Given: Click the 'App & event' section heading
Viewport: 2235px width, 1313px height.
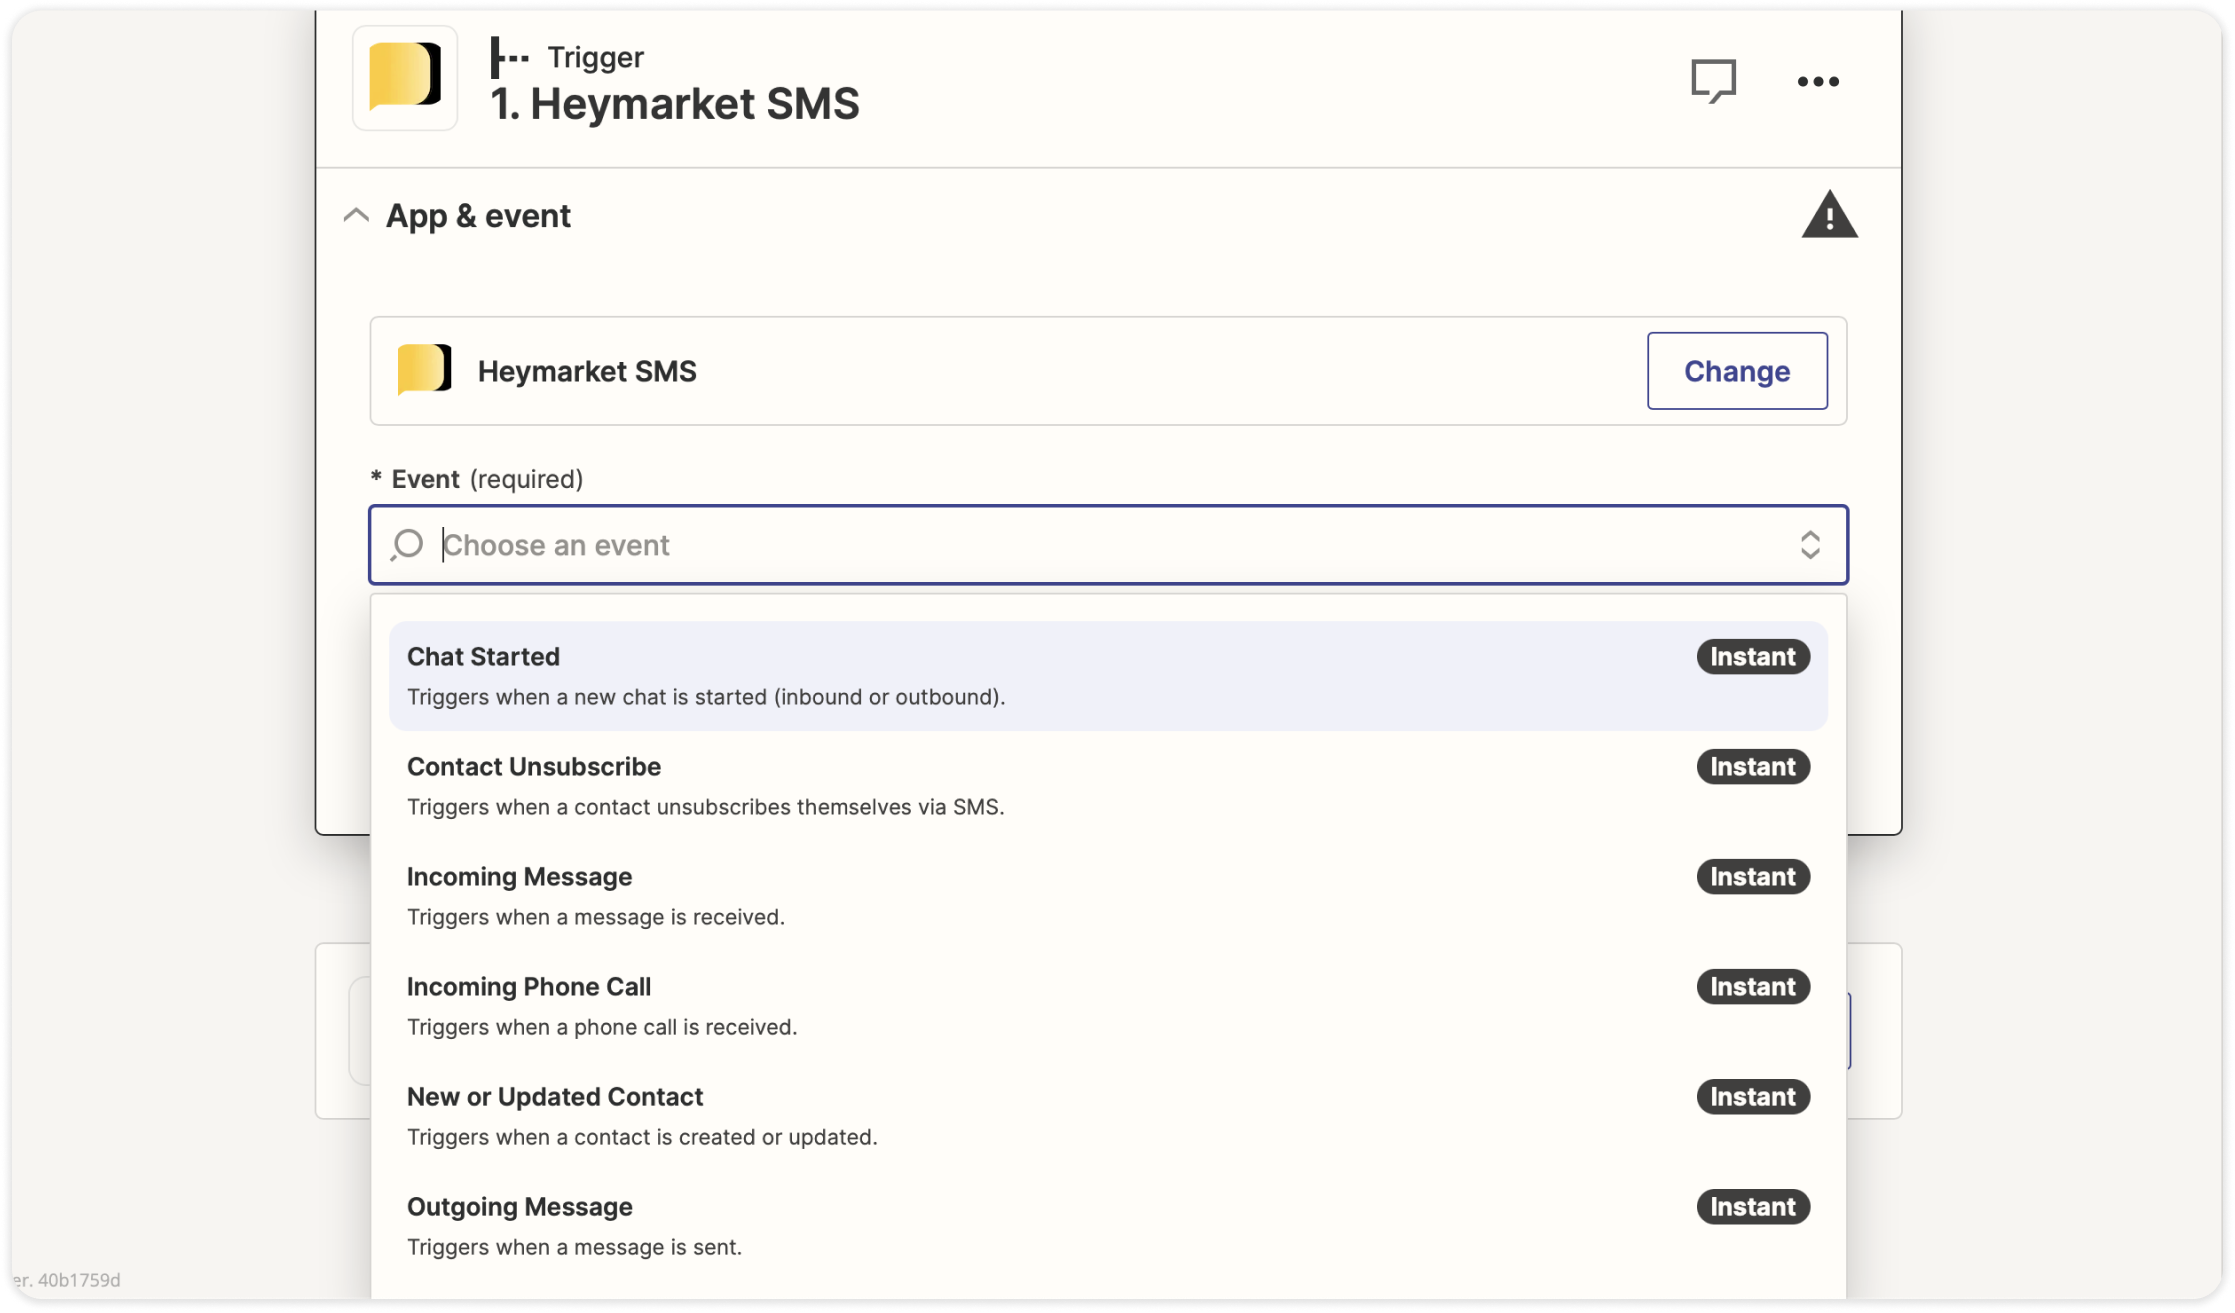Looking at the screenshot, I should (478, 216).
